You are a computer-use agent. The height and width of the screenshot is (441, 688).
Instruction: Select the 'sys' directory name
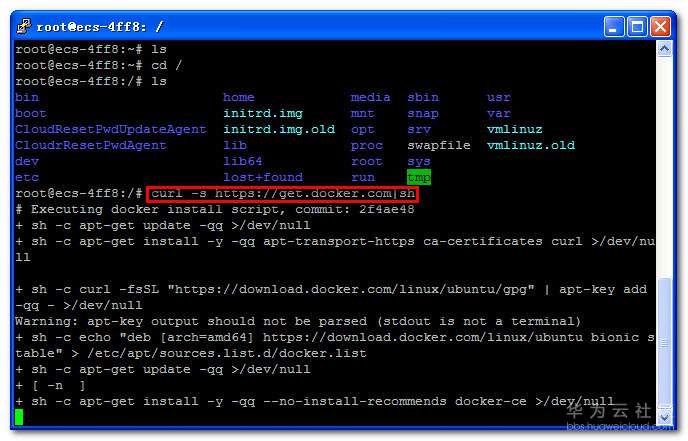(419, 161)
